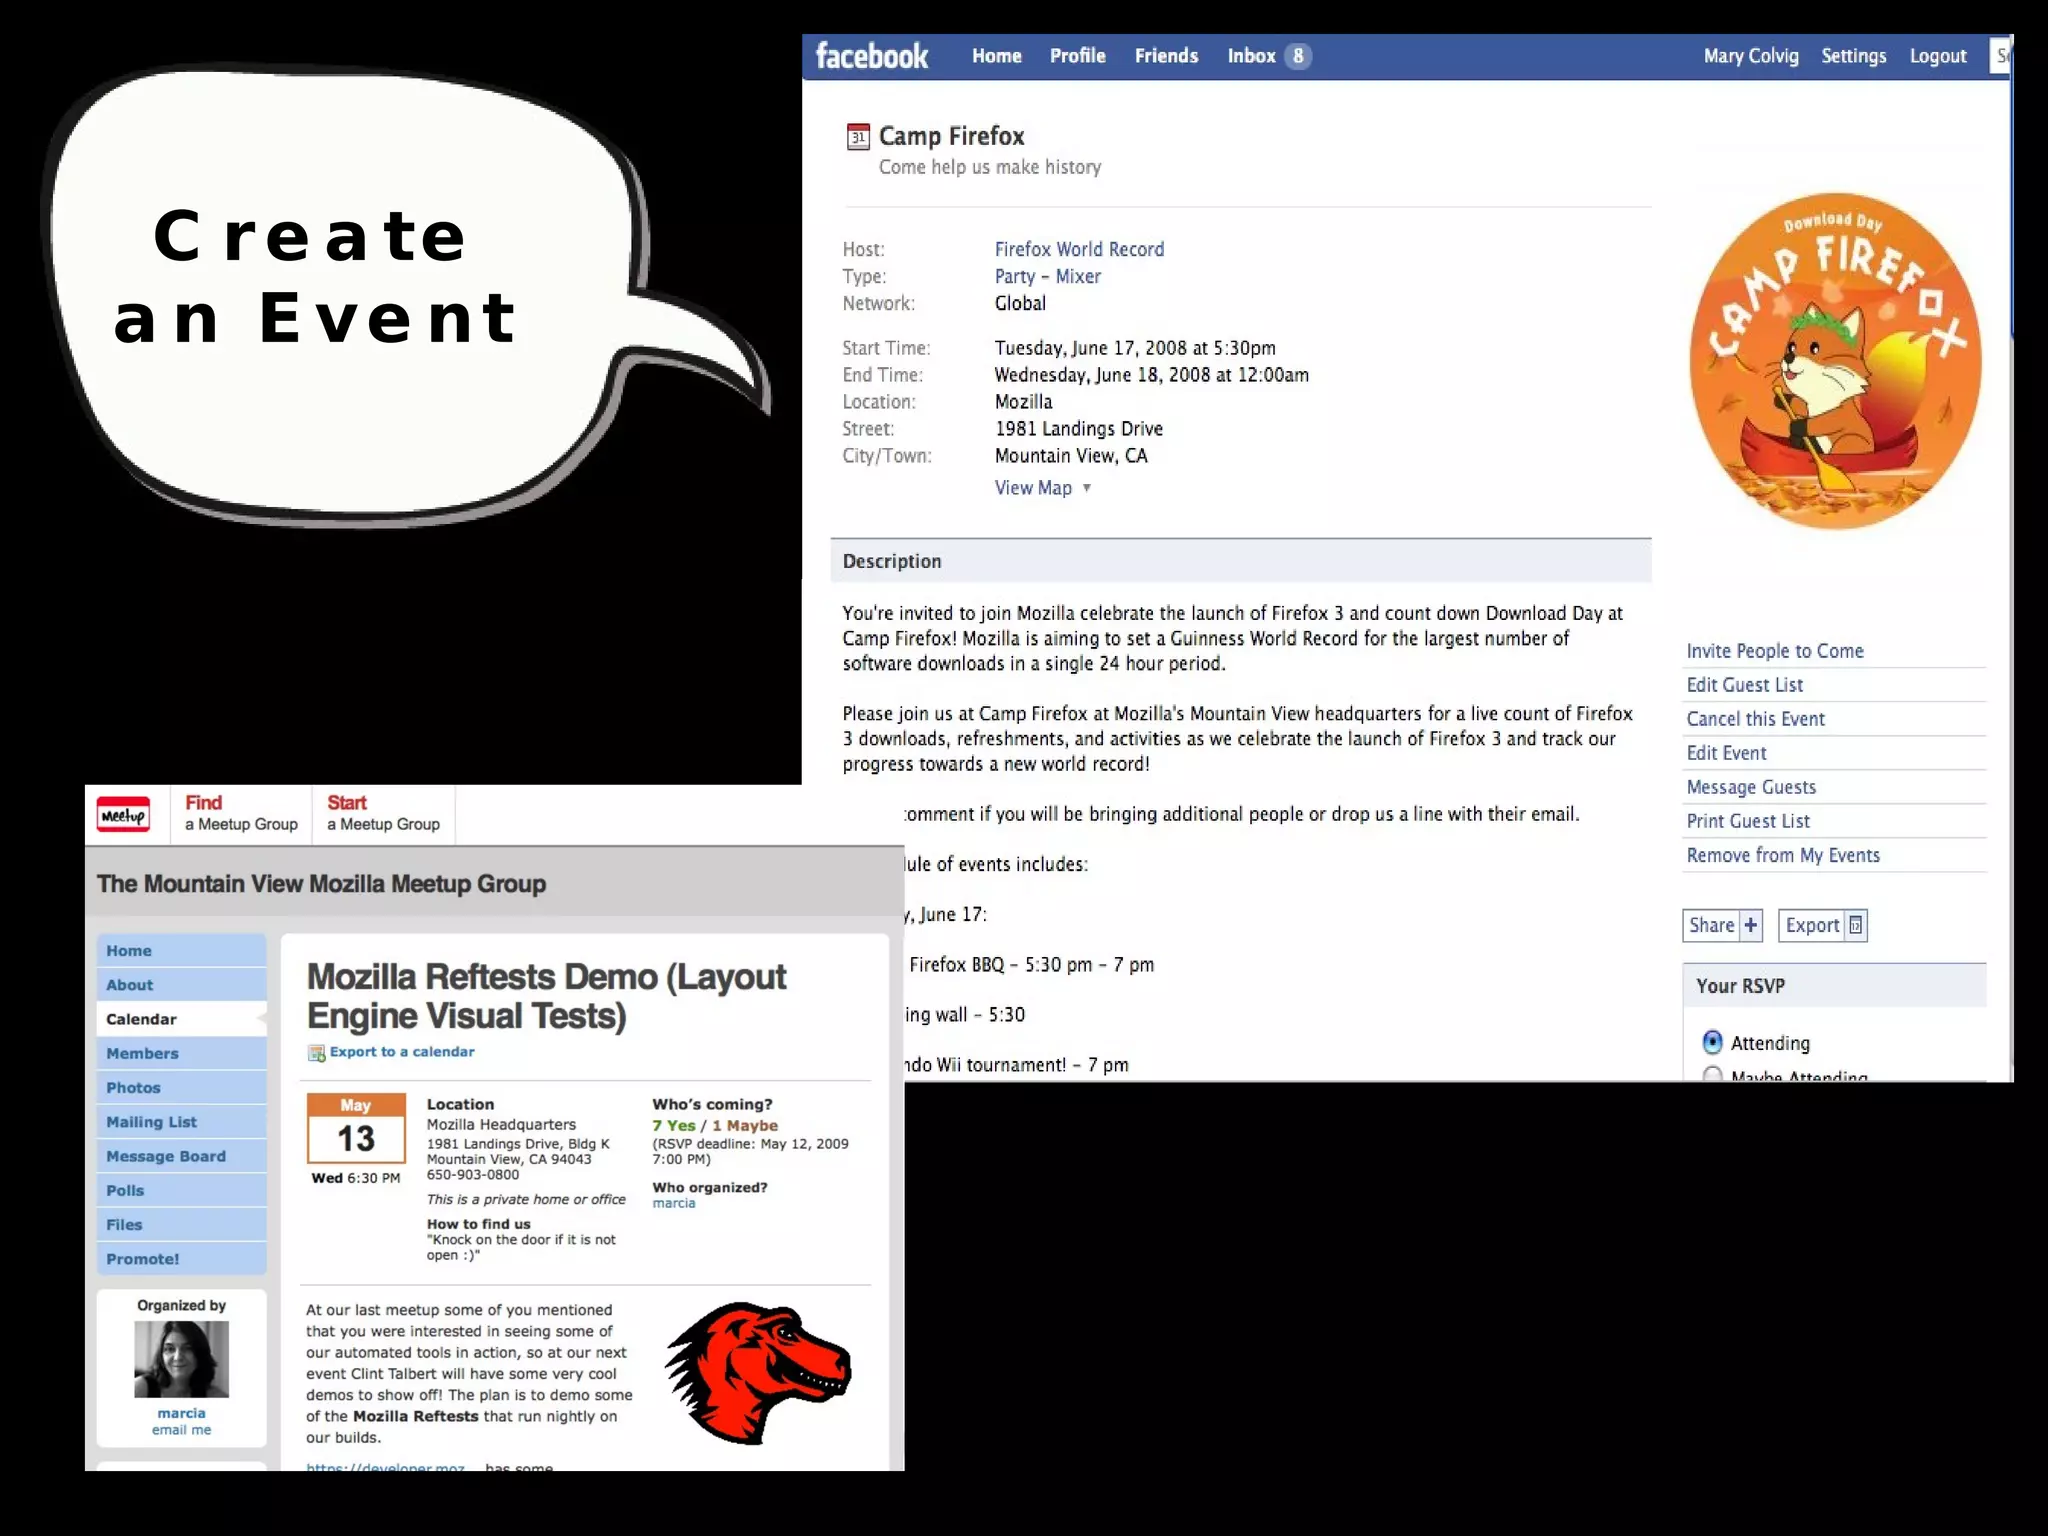This screenshot has width=2048, height=1536.
Task: Click Logout in Facebook header
Action: click(1937, 56)
